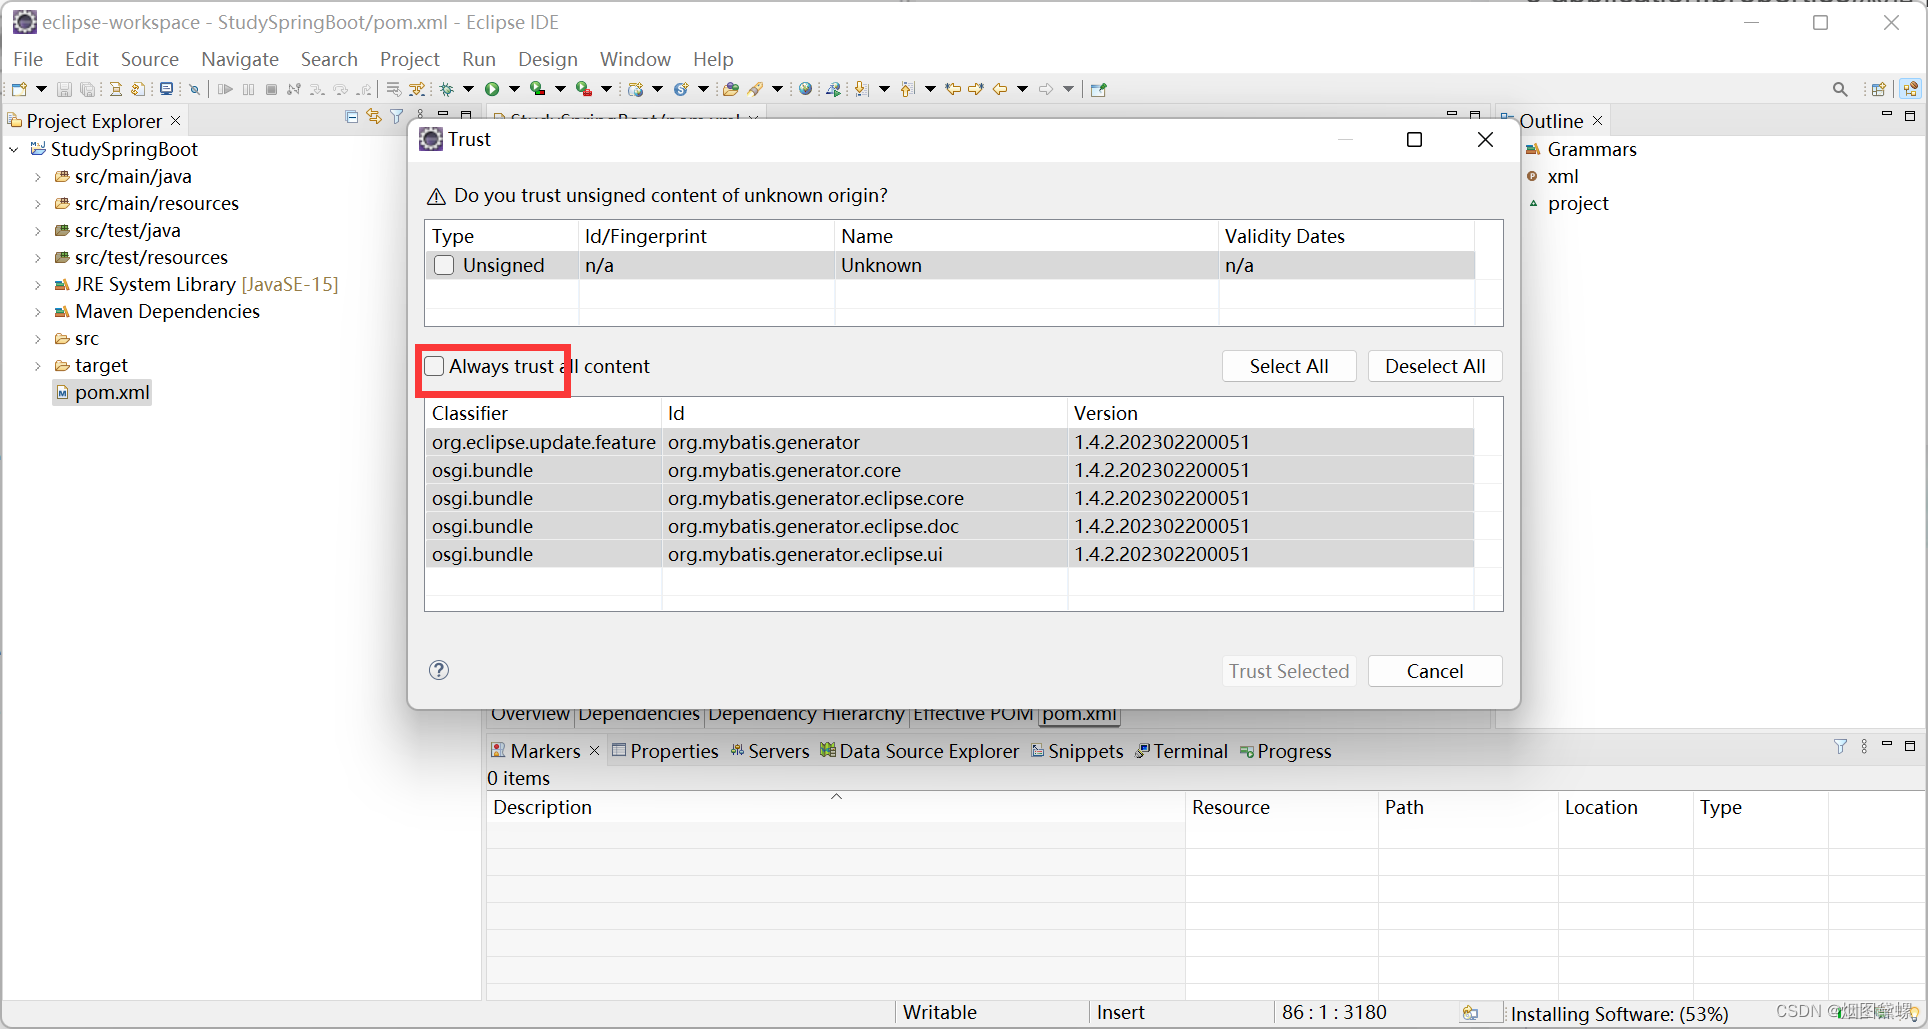Switch to the Terminal tab
This screenshot has height=1029, width=1928.
point(1181,751)
